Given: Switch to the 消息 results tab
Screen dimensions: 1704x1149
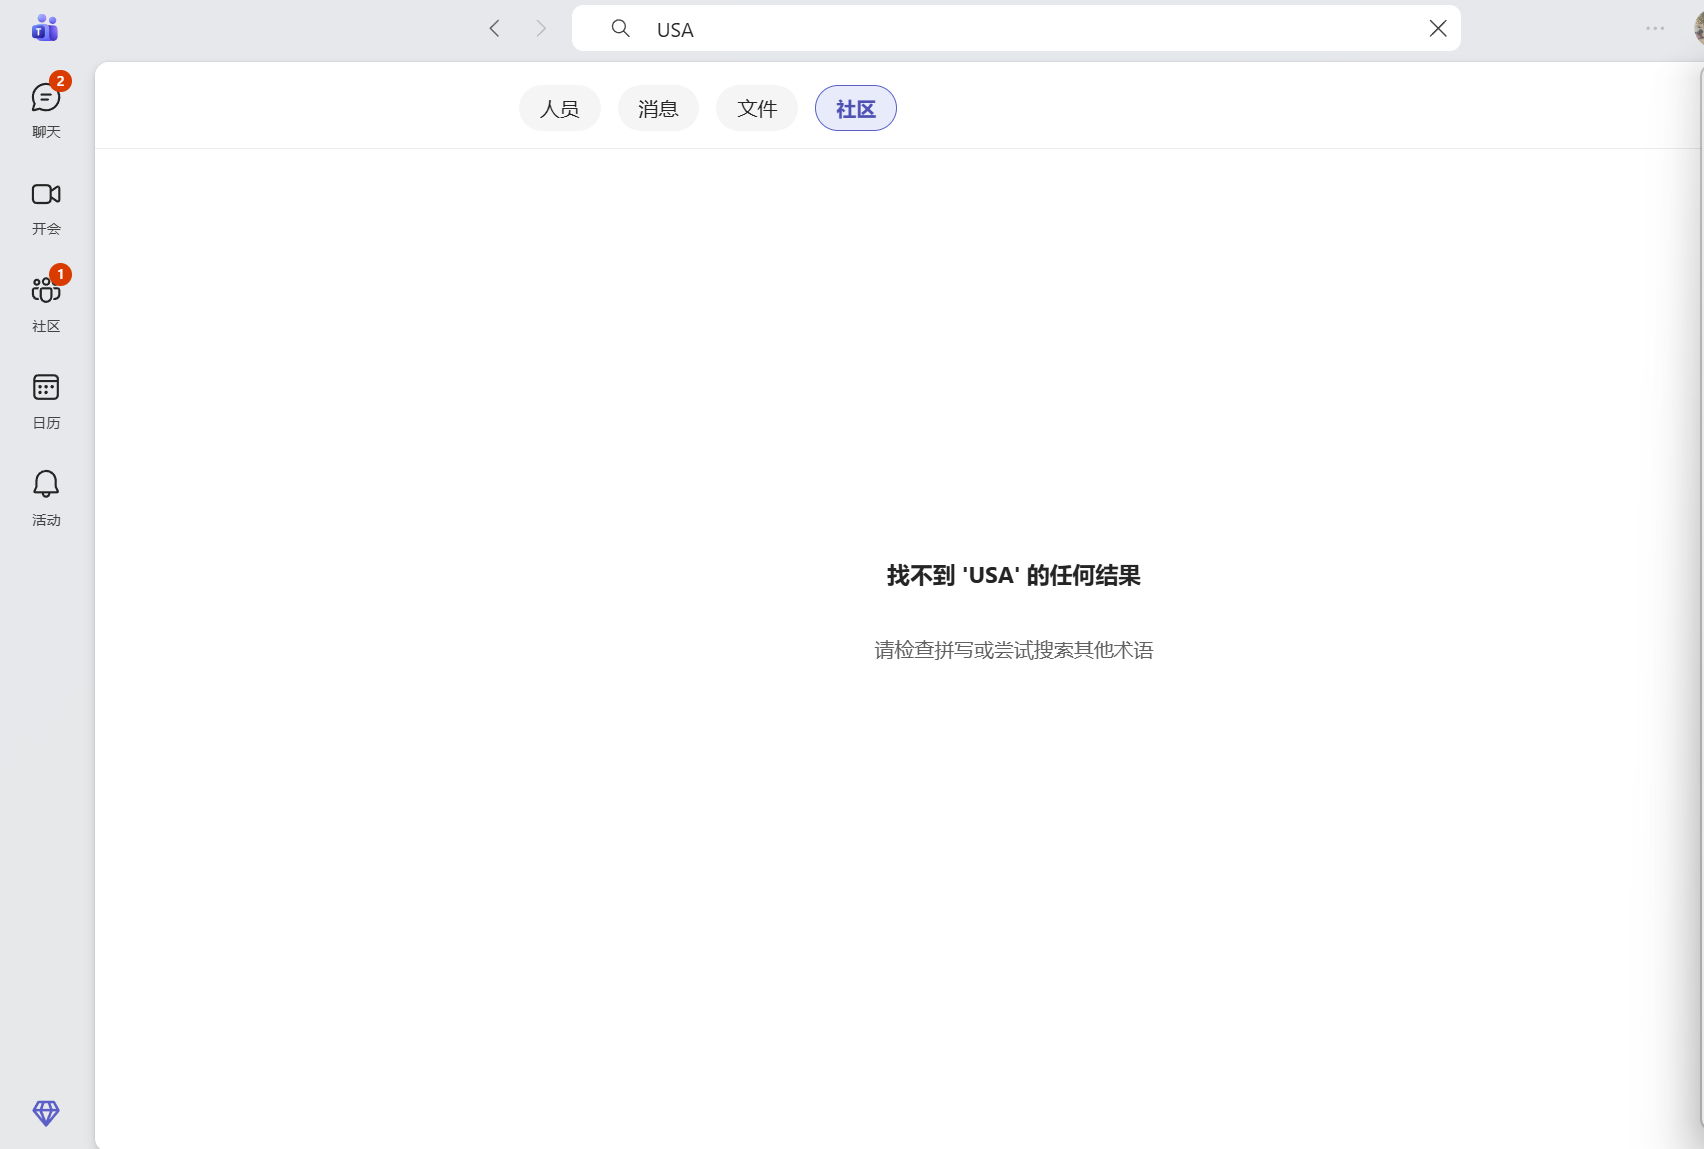Looking at the screenshot, I should [x=658, y=108].
